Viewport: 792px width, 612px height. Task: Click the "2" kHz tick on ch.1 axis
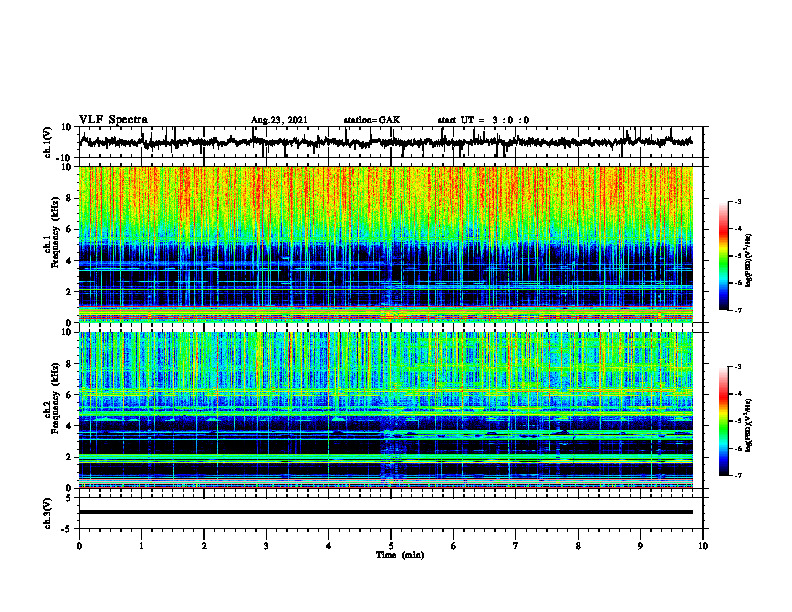coord(70,292)
